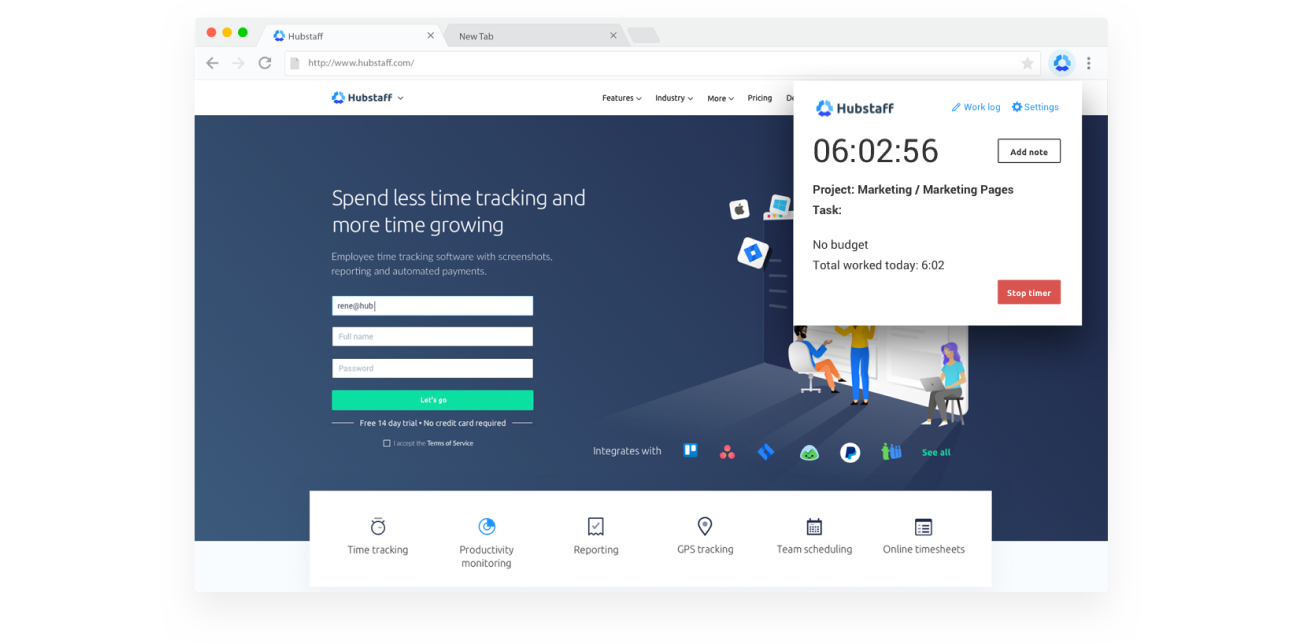Screen dimensions: 1304x644
Task: Open the extension Settings link
Action: pos(1035,107)
